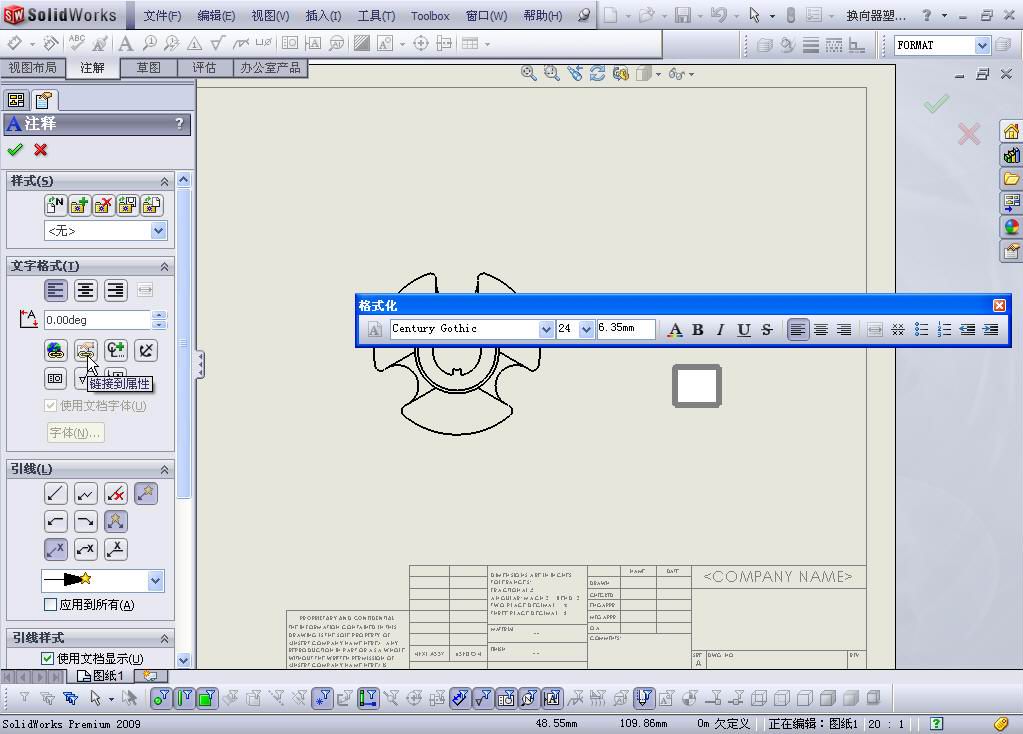
Task: Toggle the 应用到所有(A) checkbox
Action: tap(50, 605)
